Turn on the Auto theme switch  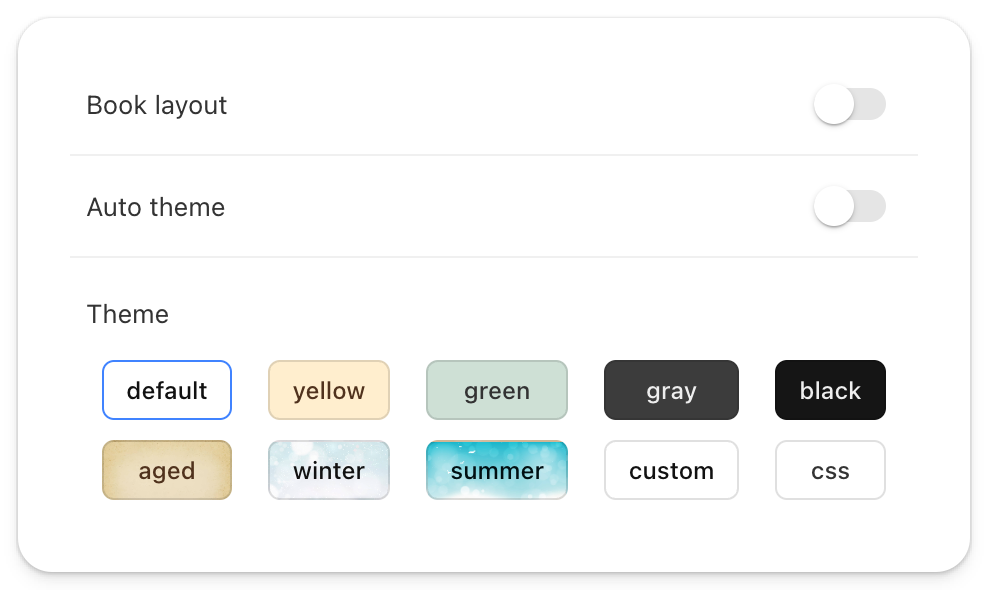click(849, 207)
